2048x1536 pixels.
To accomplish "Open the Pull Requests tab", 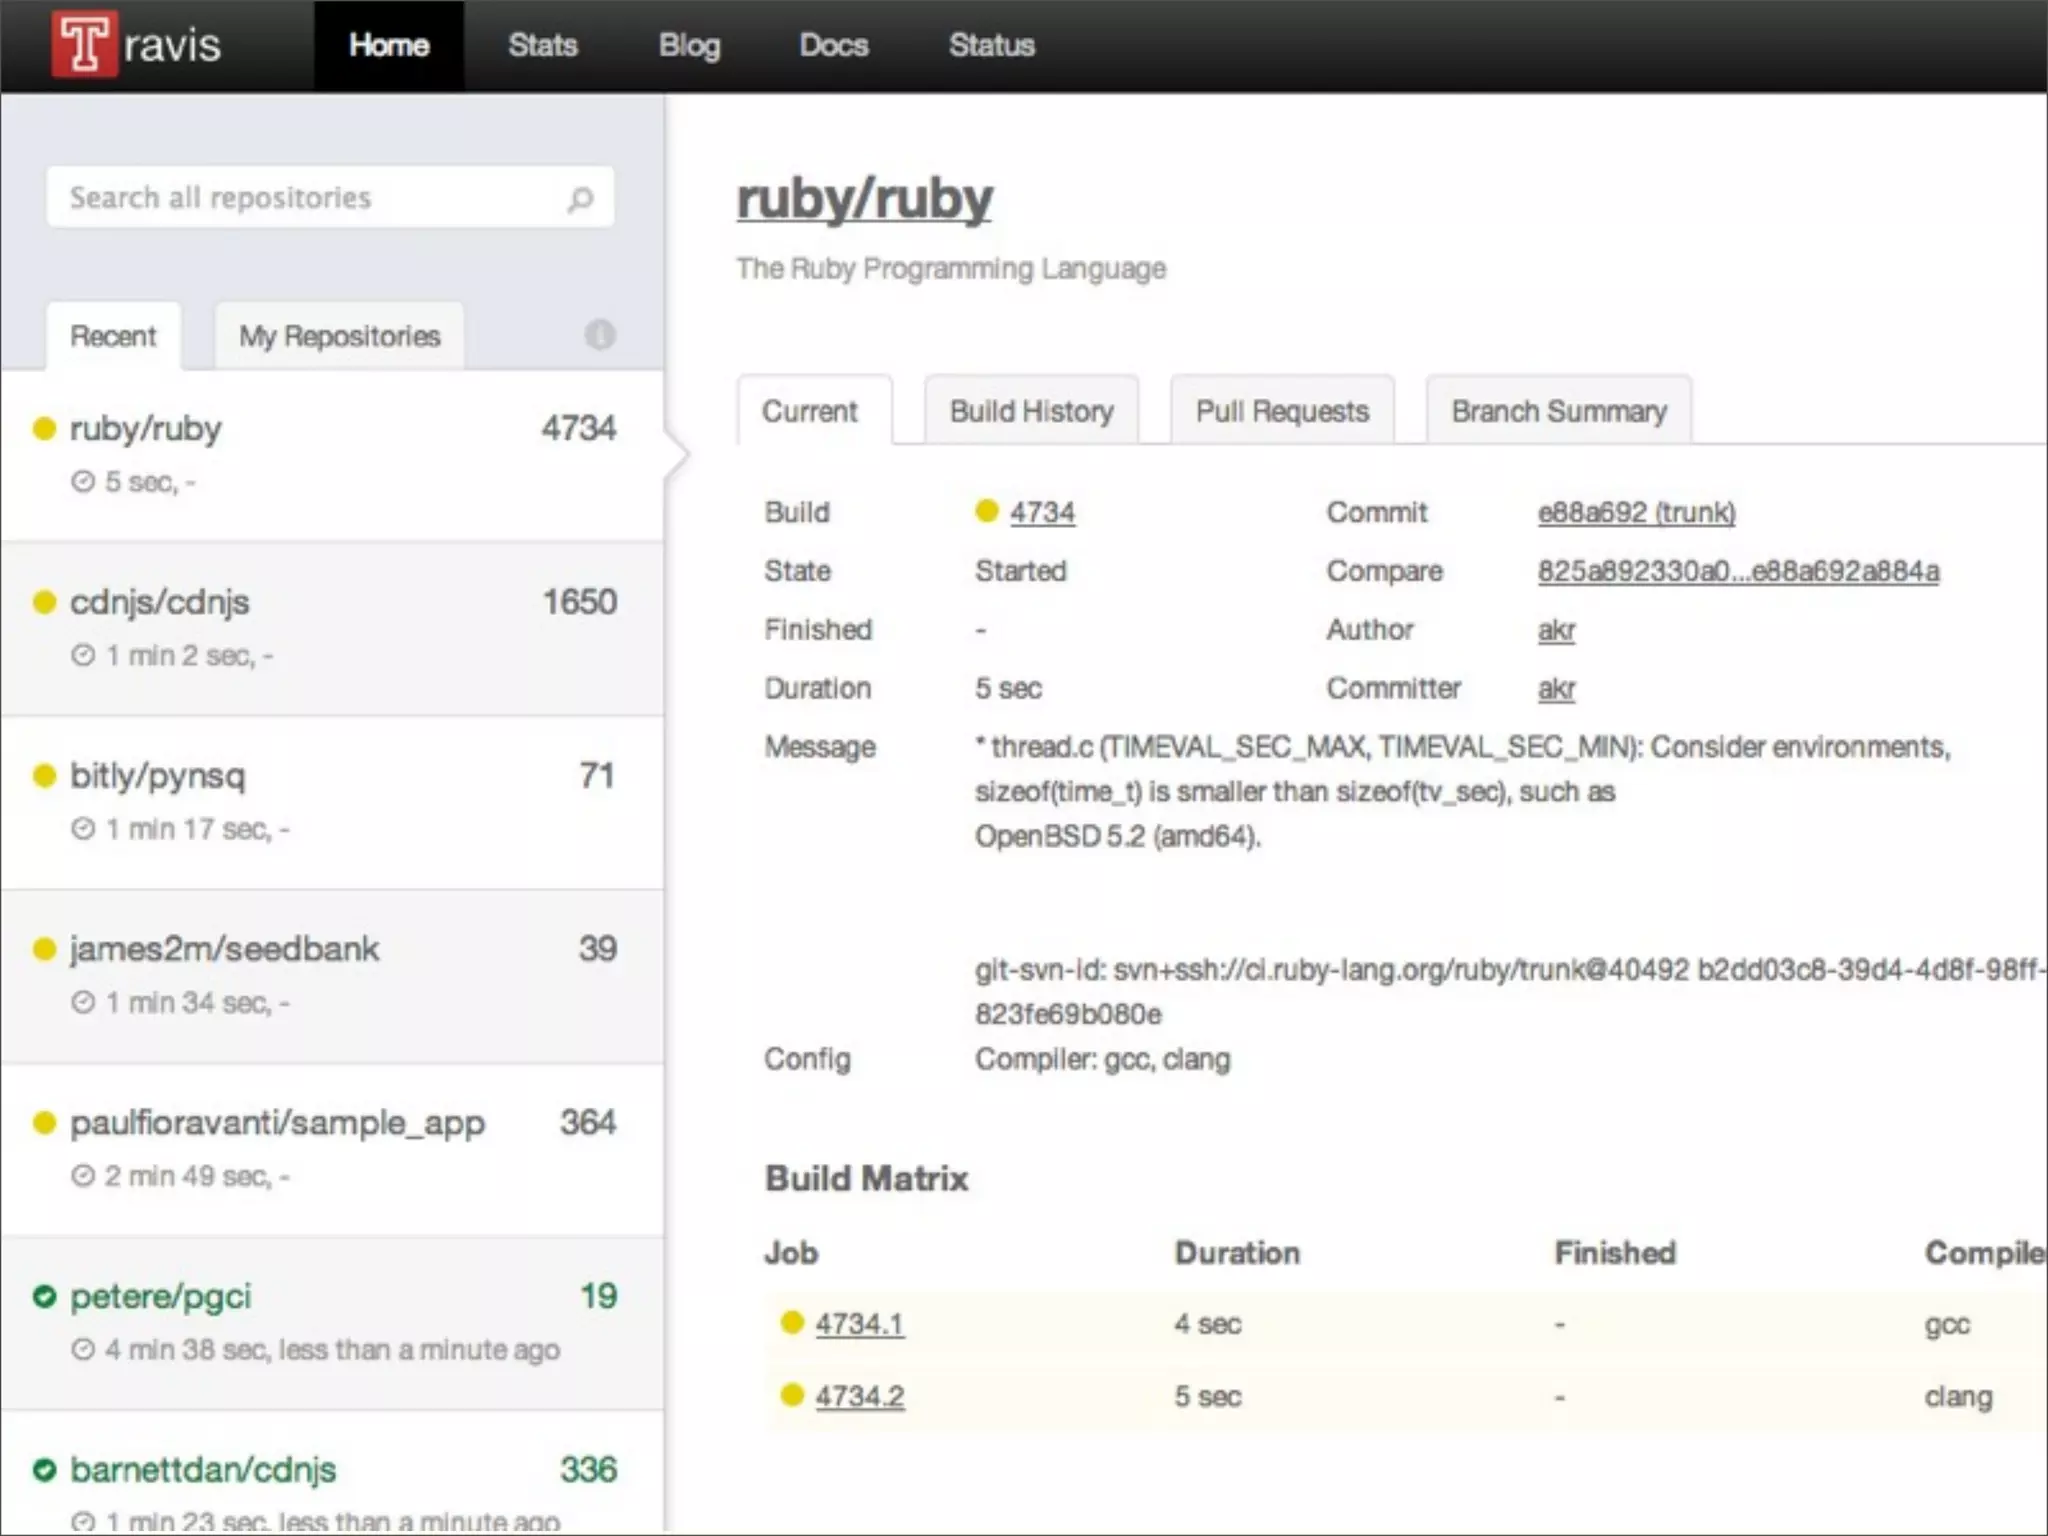I will [1282, 411].
